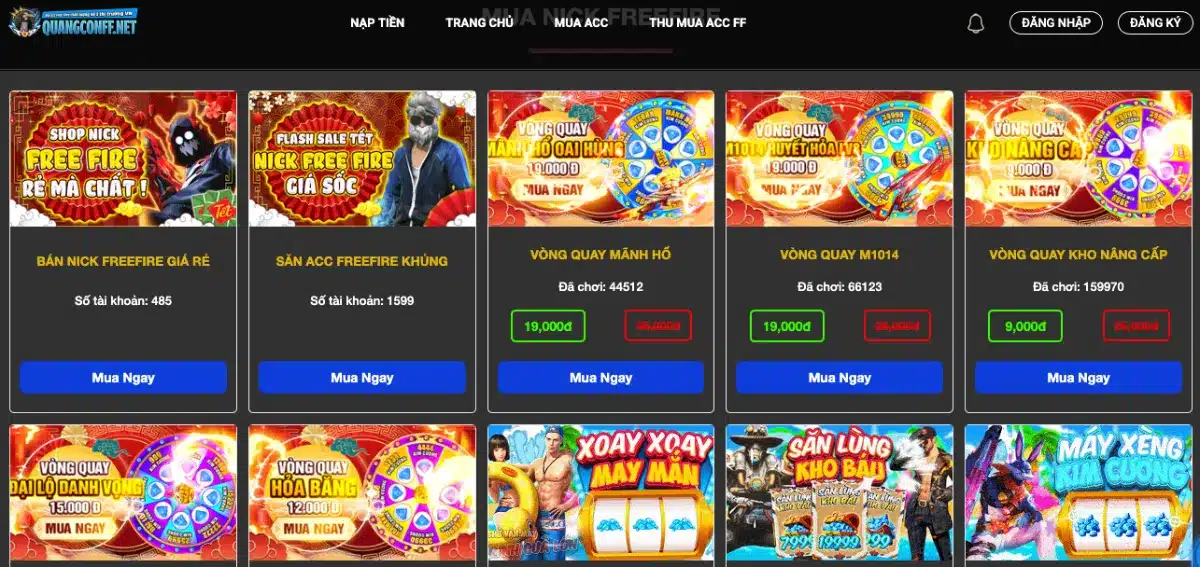Select Mua Acc in navigation
This screenshot has height=567, width=1200.
pyautogui.click(x=581, y=23)
